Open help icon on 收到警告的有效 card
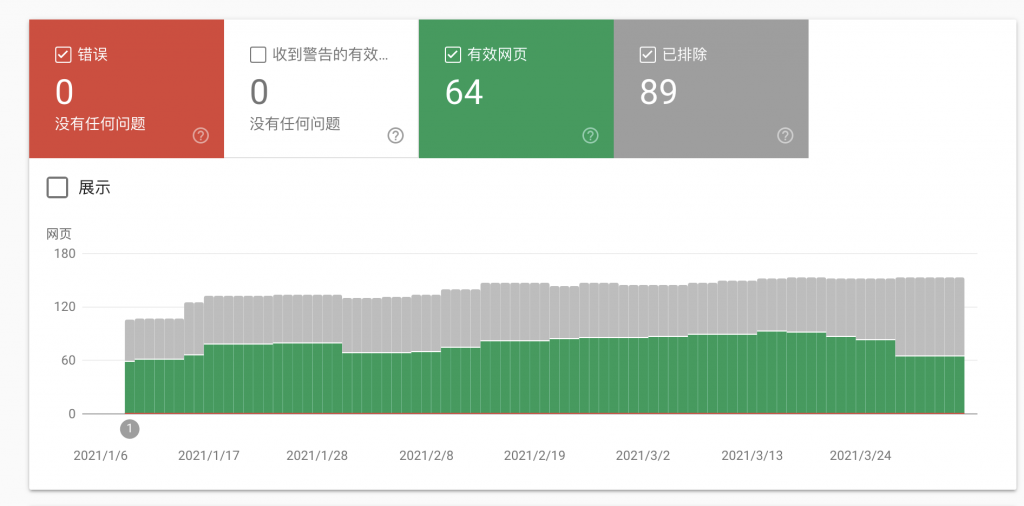Image resolution: width=1024 pixels, height=506 pixels. coord(395,136)
